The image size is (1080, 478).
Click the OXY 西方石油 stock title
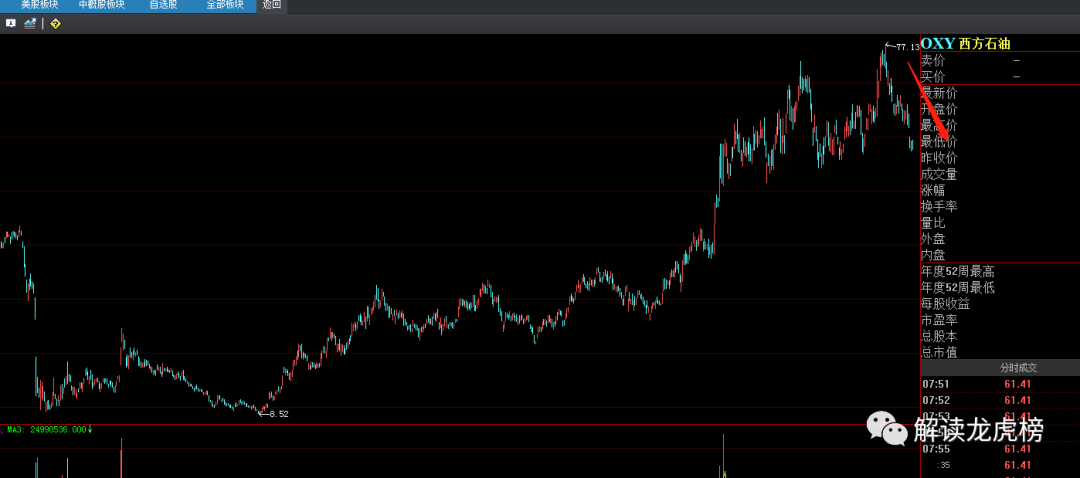[966, 43]
